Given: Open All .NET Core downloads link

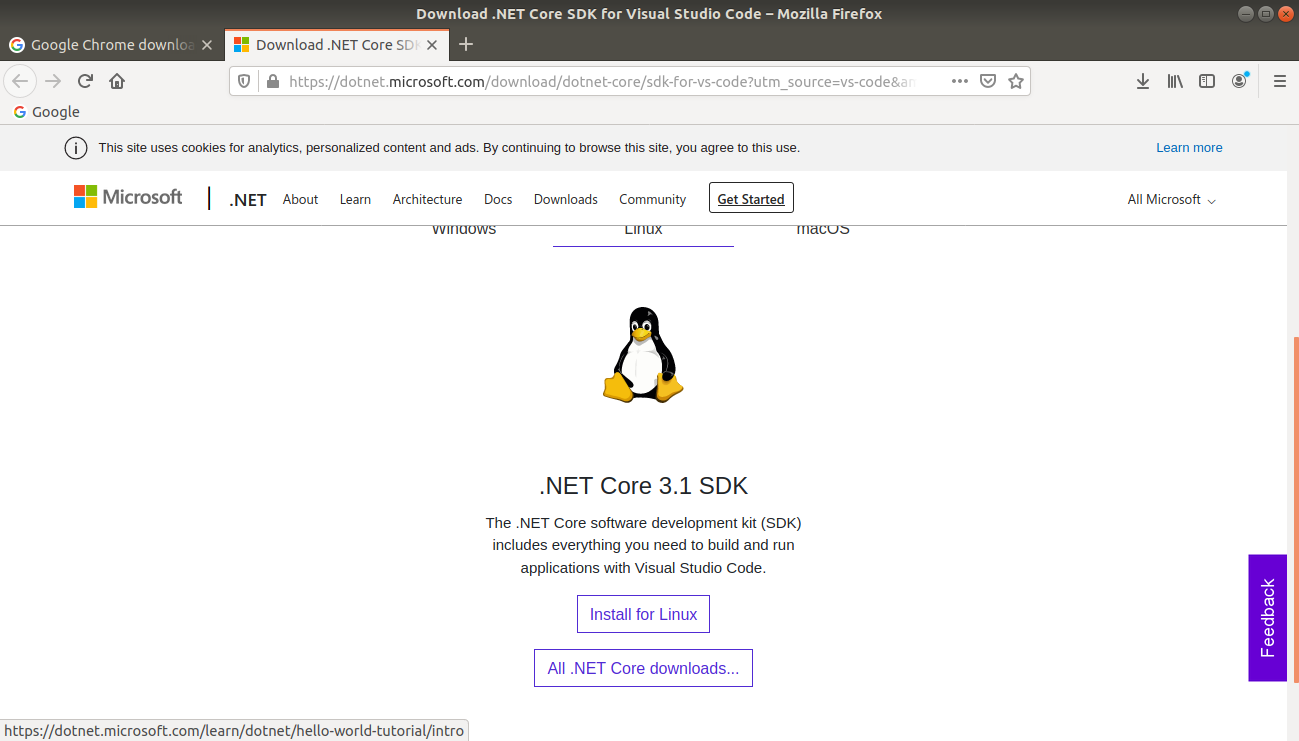Looking at the screenshot, I should [x=643, y=668].
